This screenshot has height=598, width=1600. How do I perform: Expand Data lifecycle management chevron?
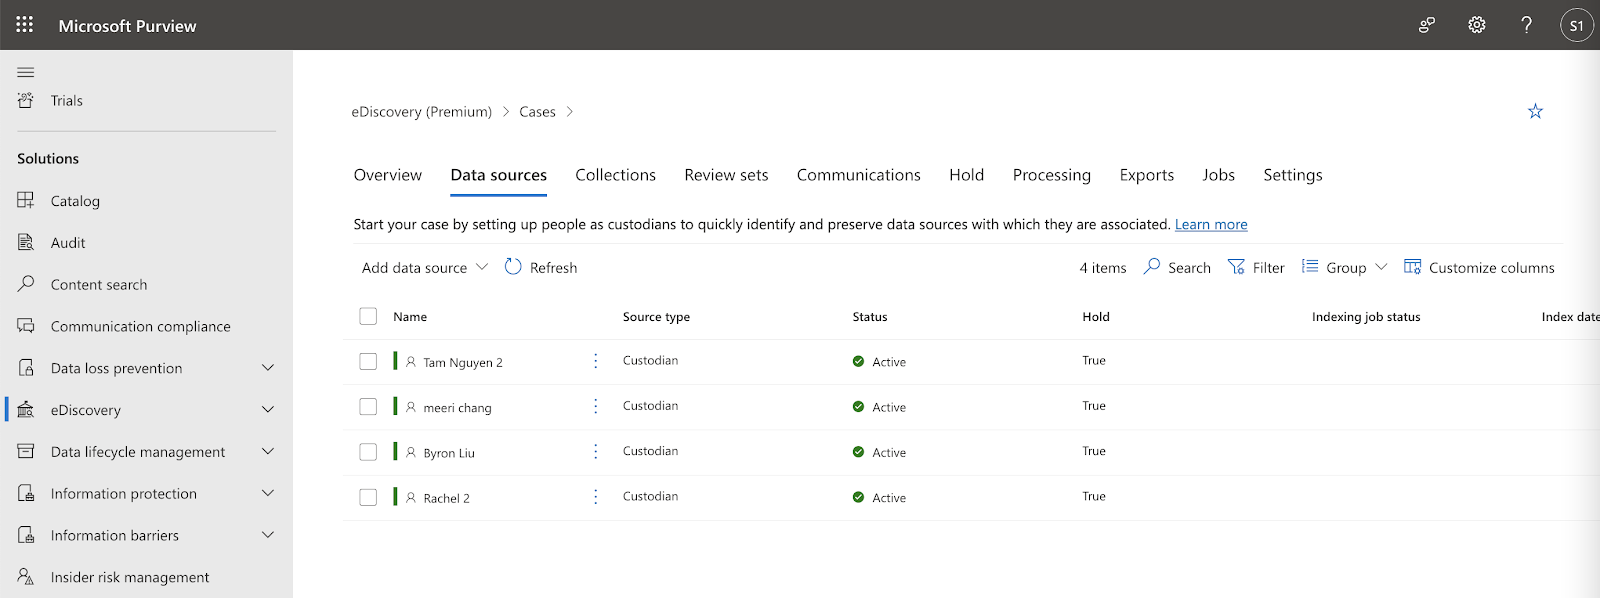[268, 451]
